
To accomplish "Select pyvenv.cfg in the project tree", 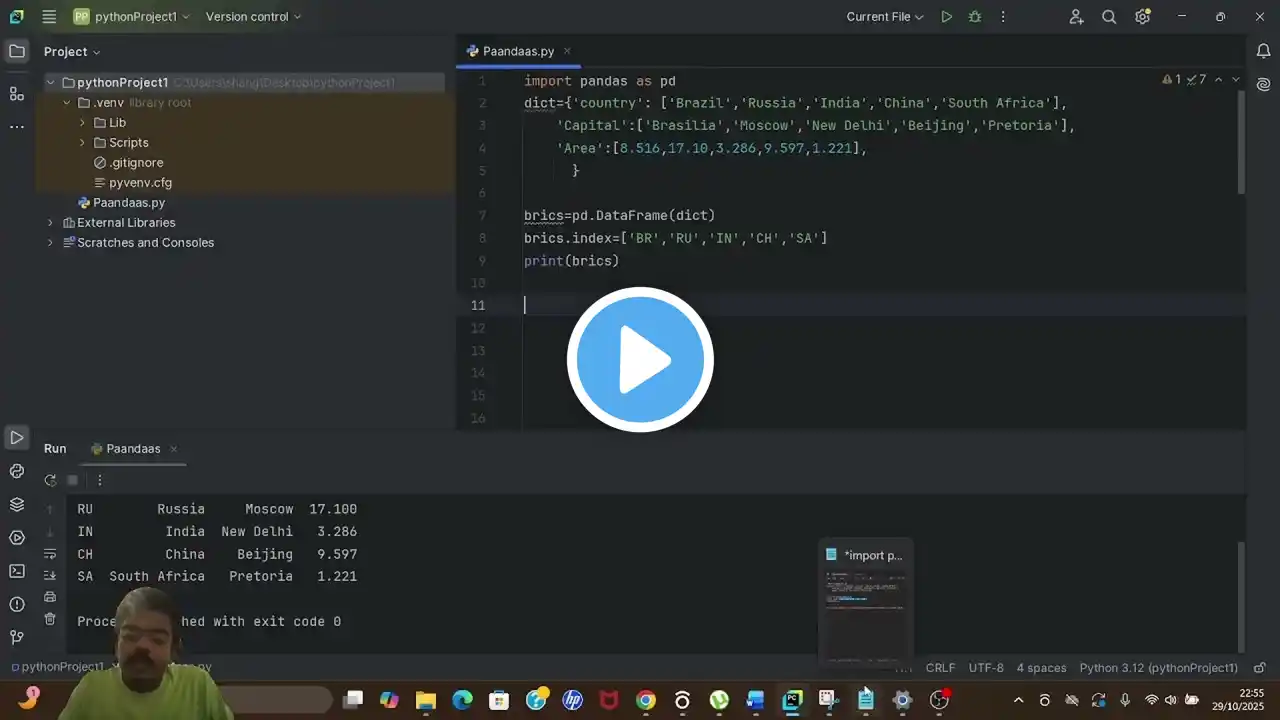I will point(140,183).
